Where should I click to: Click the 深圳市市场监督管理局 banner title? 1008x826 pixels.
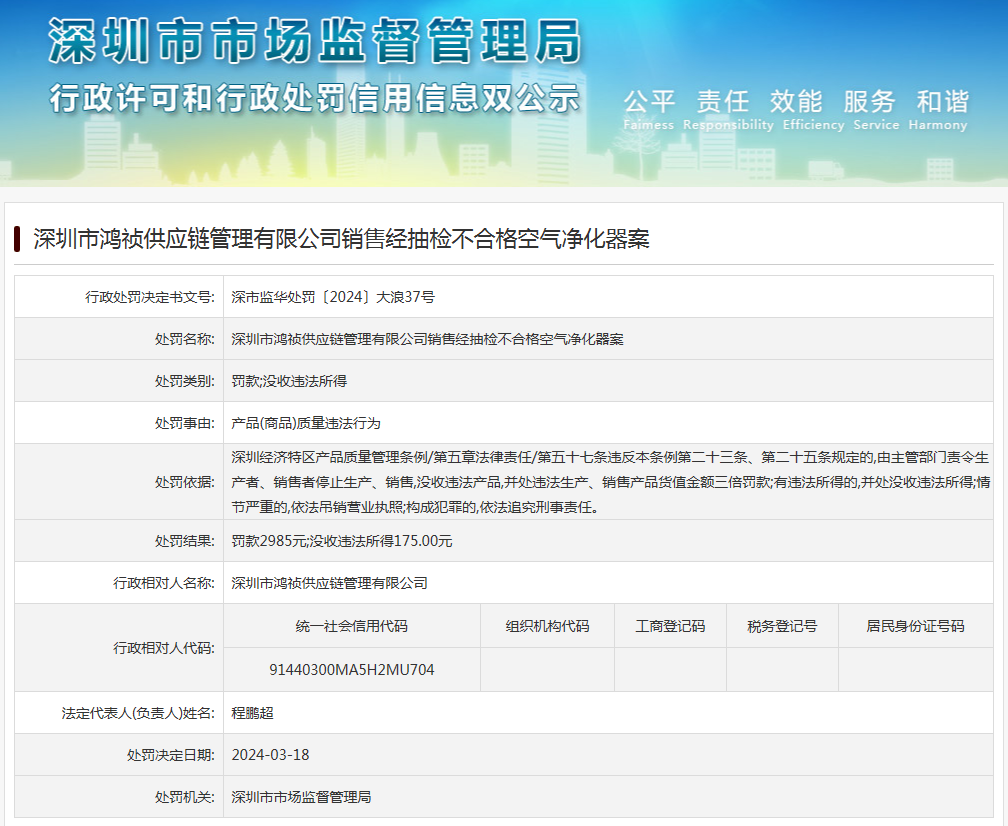tap(315, 41)
